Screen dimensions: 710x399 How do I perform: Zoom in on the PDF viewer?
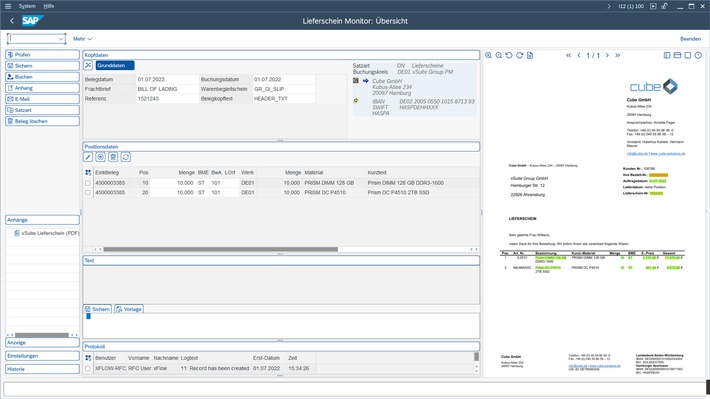489,55
